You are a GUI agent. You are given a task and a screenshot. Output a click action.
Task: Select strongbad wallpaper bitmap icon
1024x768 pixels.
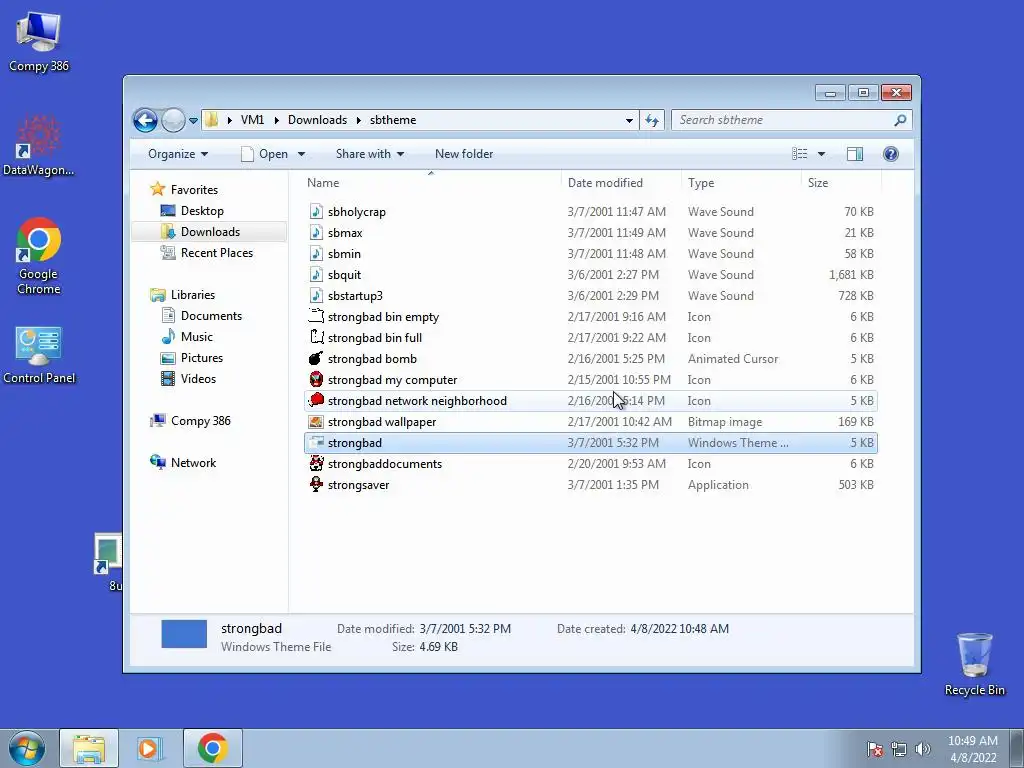click(x=316, y=422)
